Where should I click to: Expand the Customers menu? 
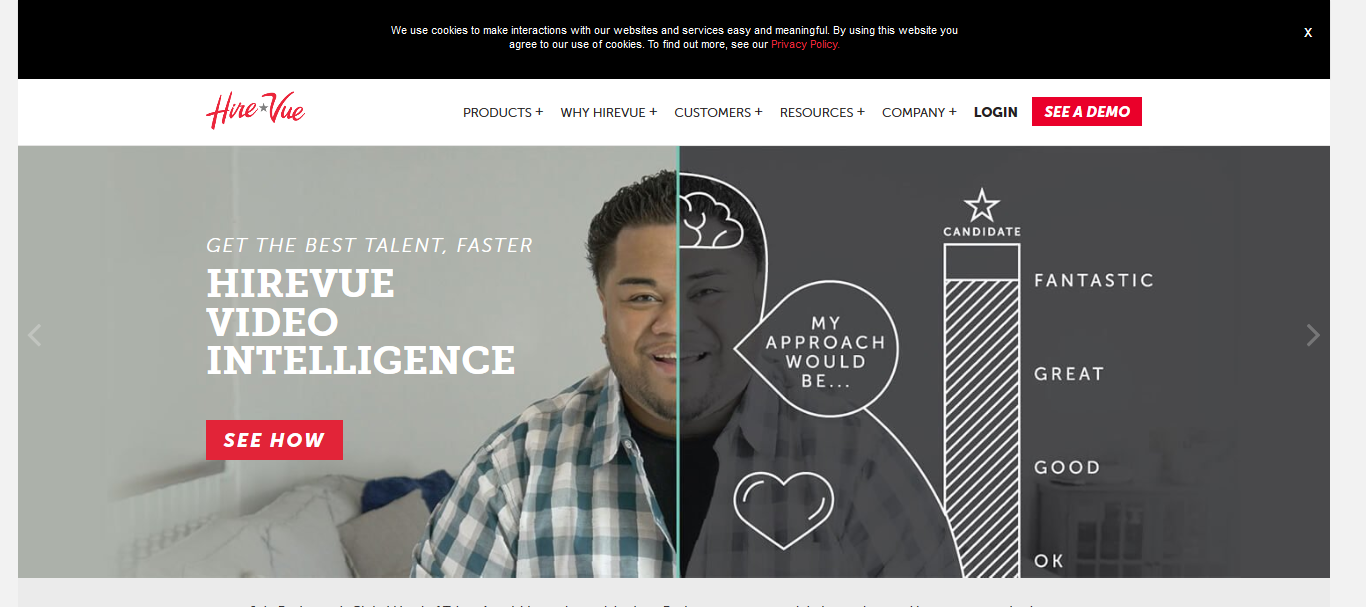click(718, 112)
